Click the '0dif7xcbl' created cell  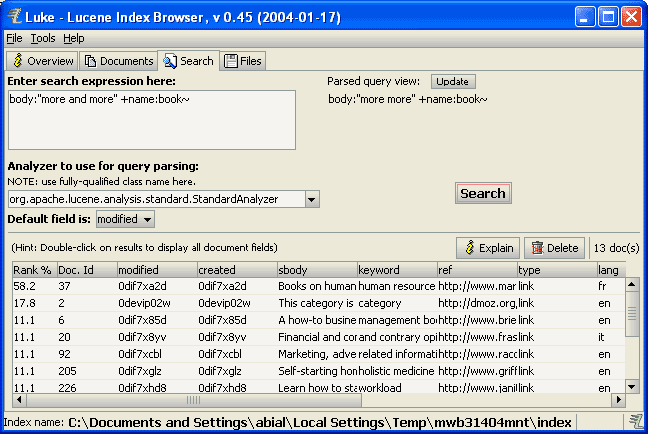click(237, 354)
